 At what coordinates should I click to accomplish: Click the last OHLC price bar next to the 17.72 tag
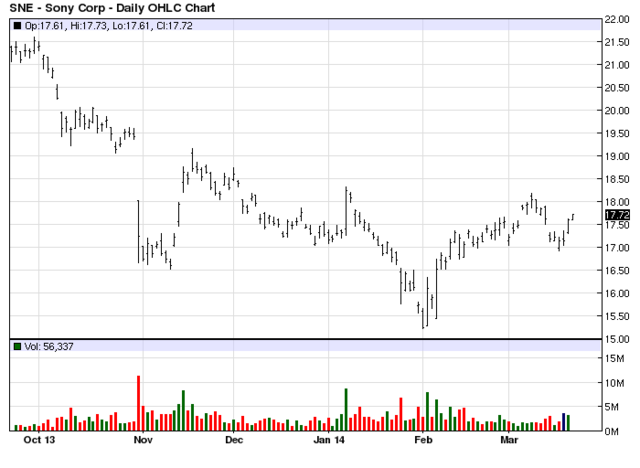(573, 217)
